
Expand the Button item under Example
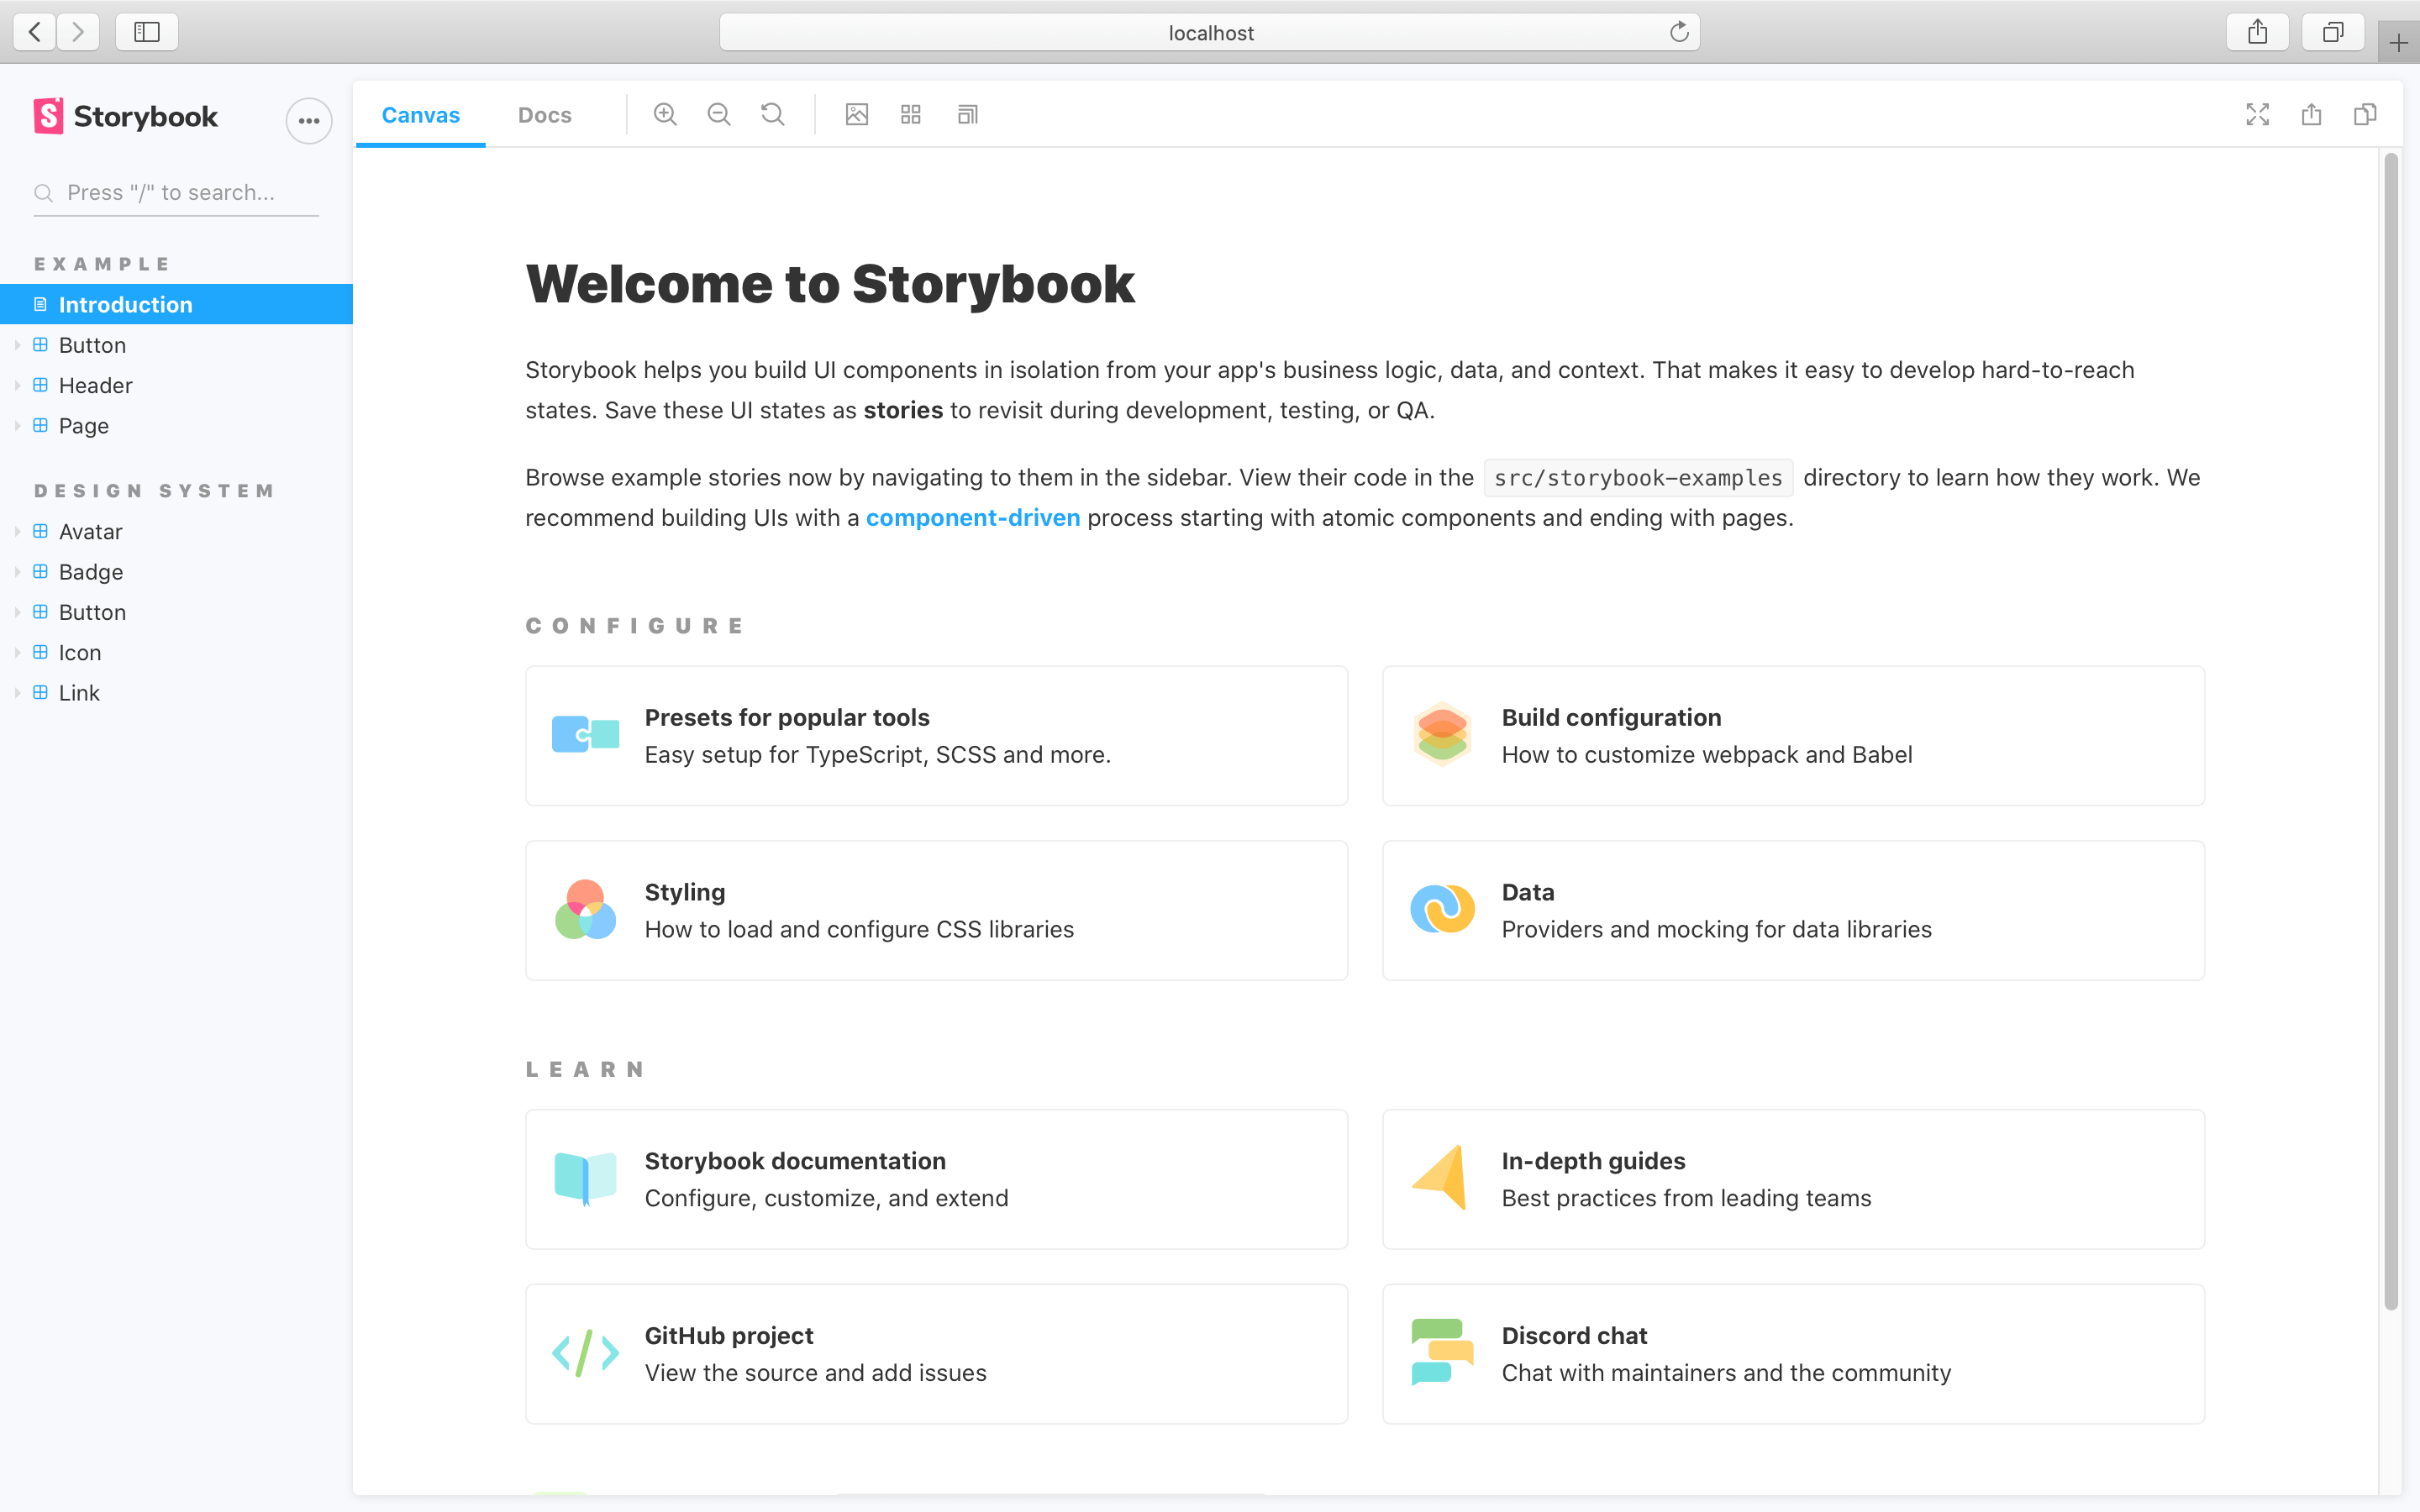pyautogui.click(x=176, y=345)
